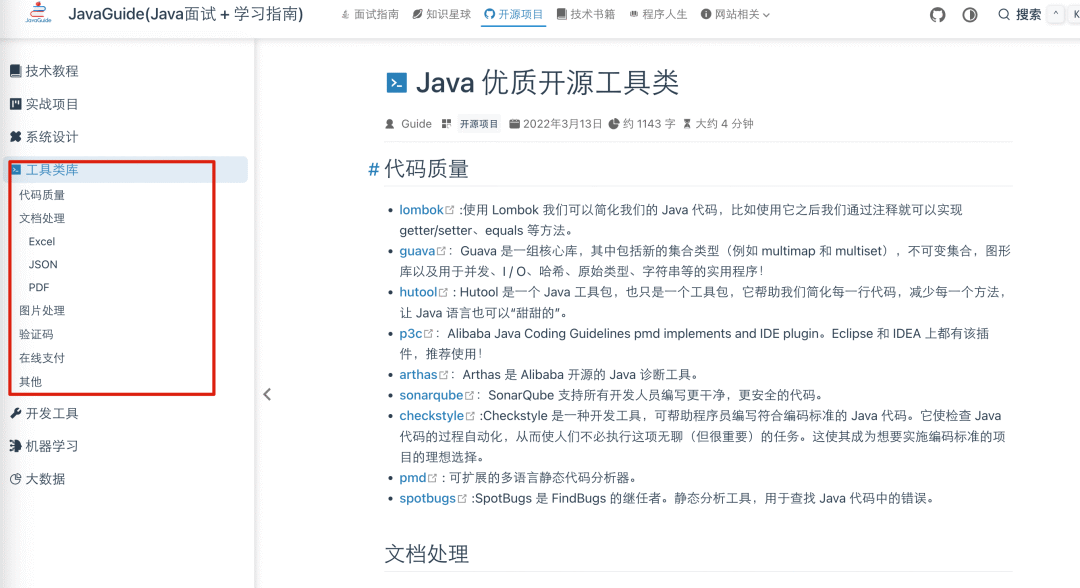Open 系统设计 in sidebar
This screenshot has width=1080, height=588.
(x=44, y=137)
